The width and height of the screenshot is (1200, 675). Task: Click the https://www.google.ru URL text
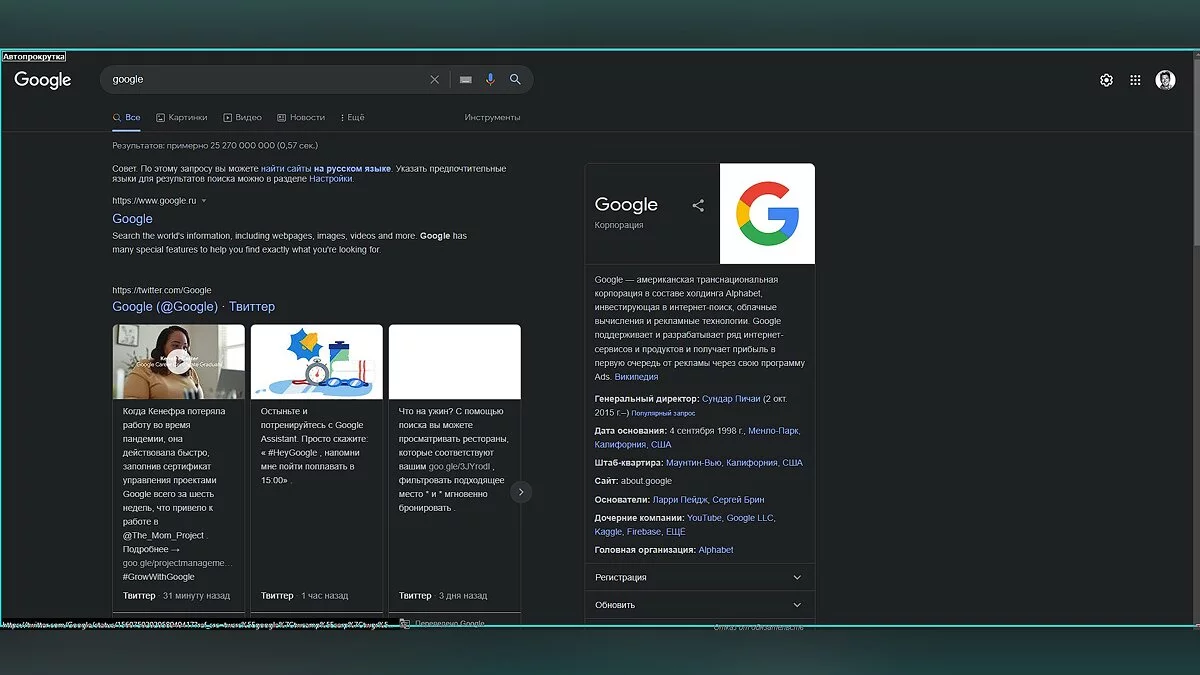(154, 201)
